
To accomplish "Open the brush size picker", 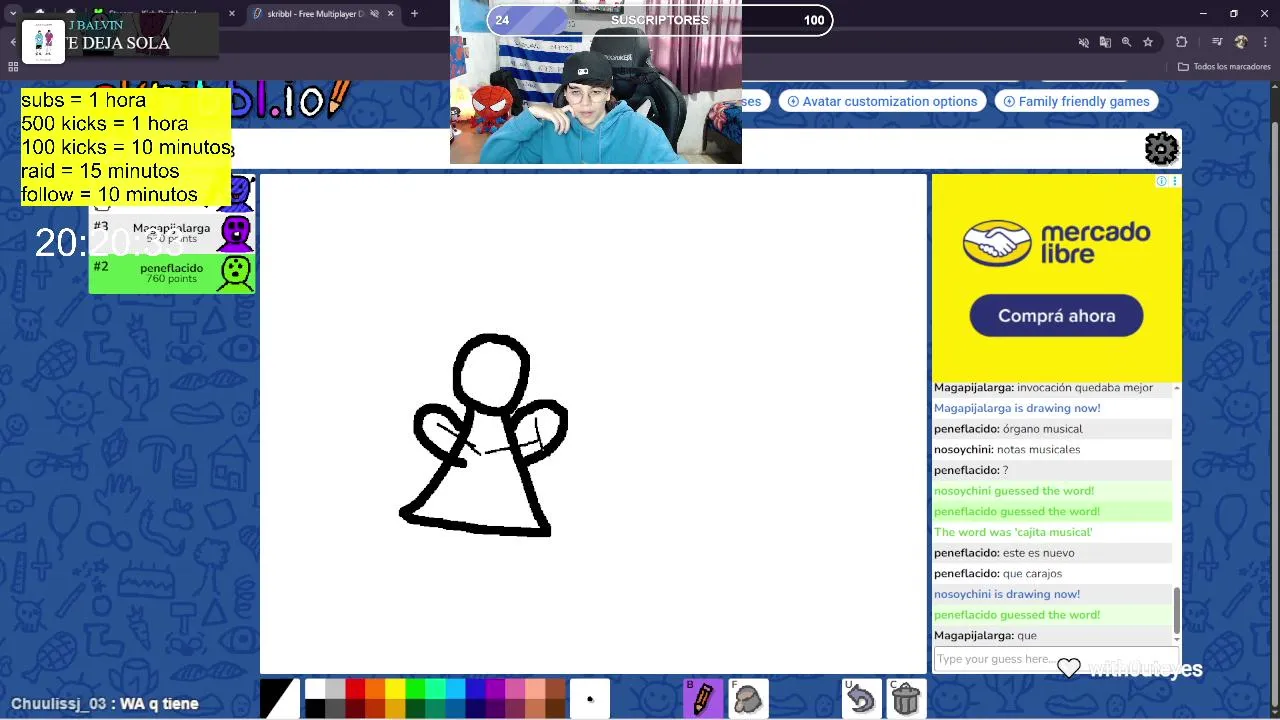I will (590, 698).
